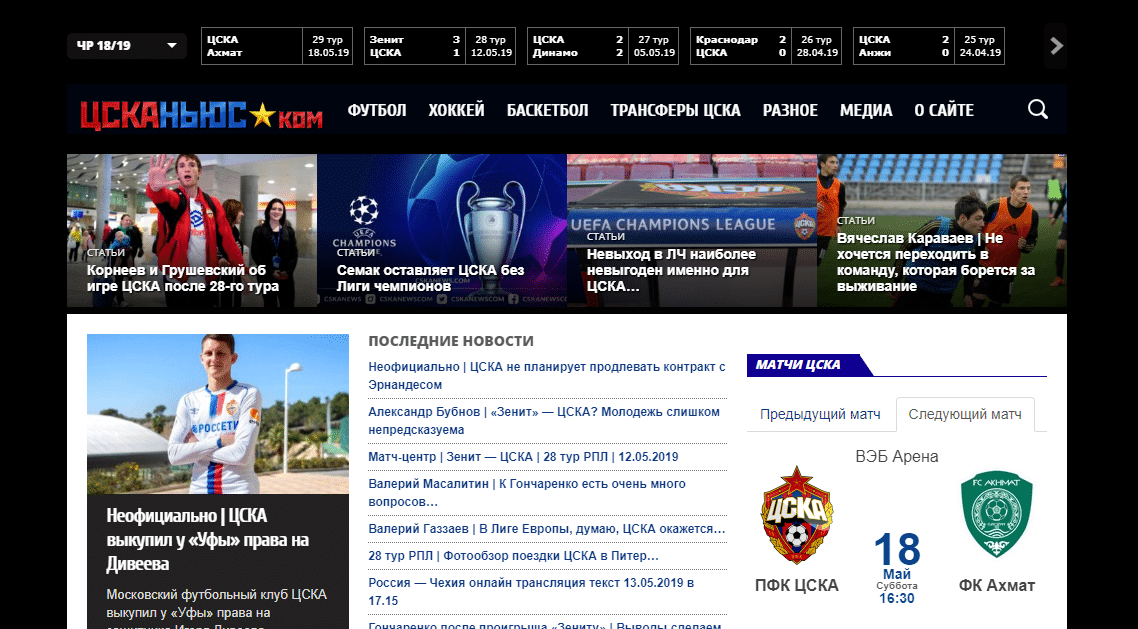Open the ЧР 18/19 season dropdown

click(126, 46)
